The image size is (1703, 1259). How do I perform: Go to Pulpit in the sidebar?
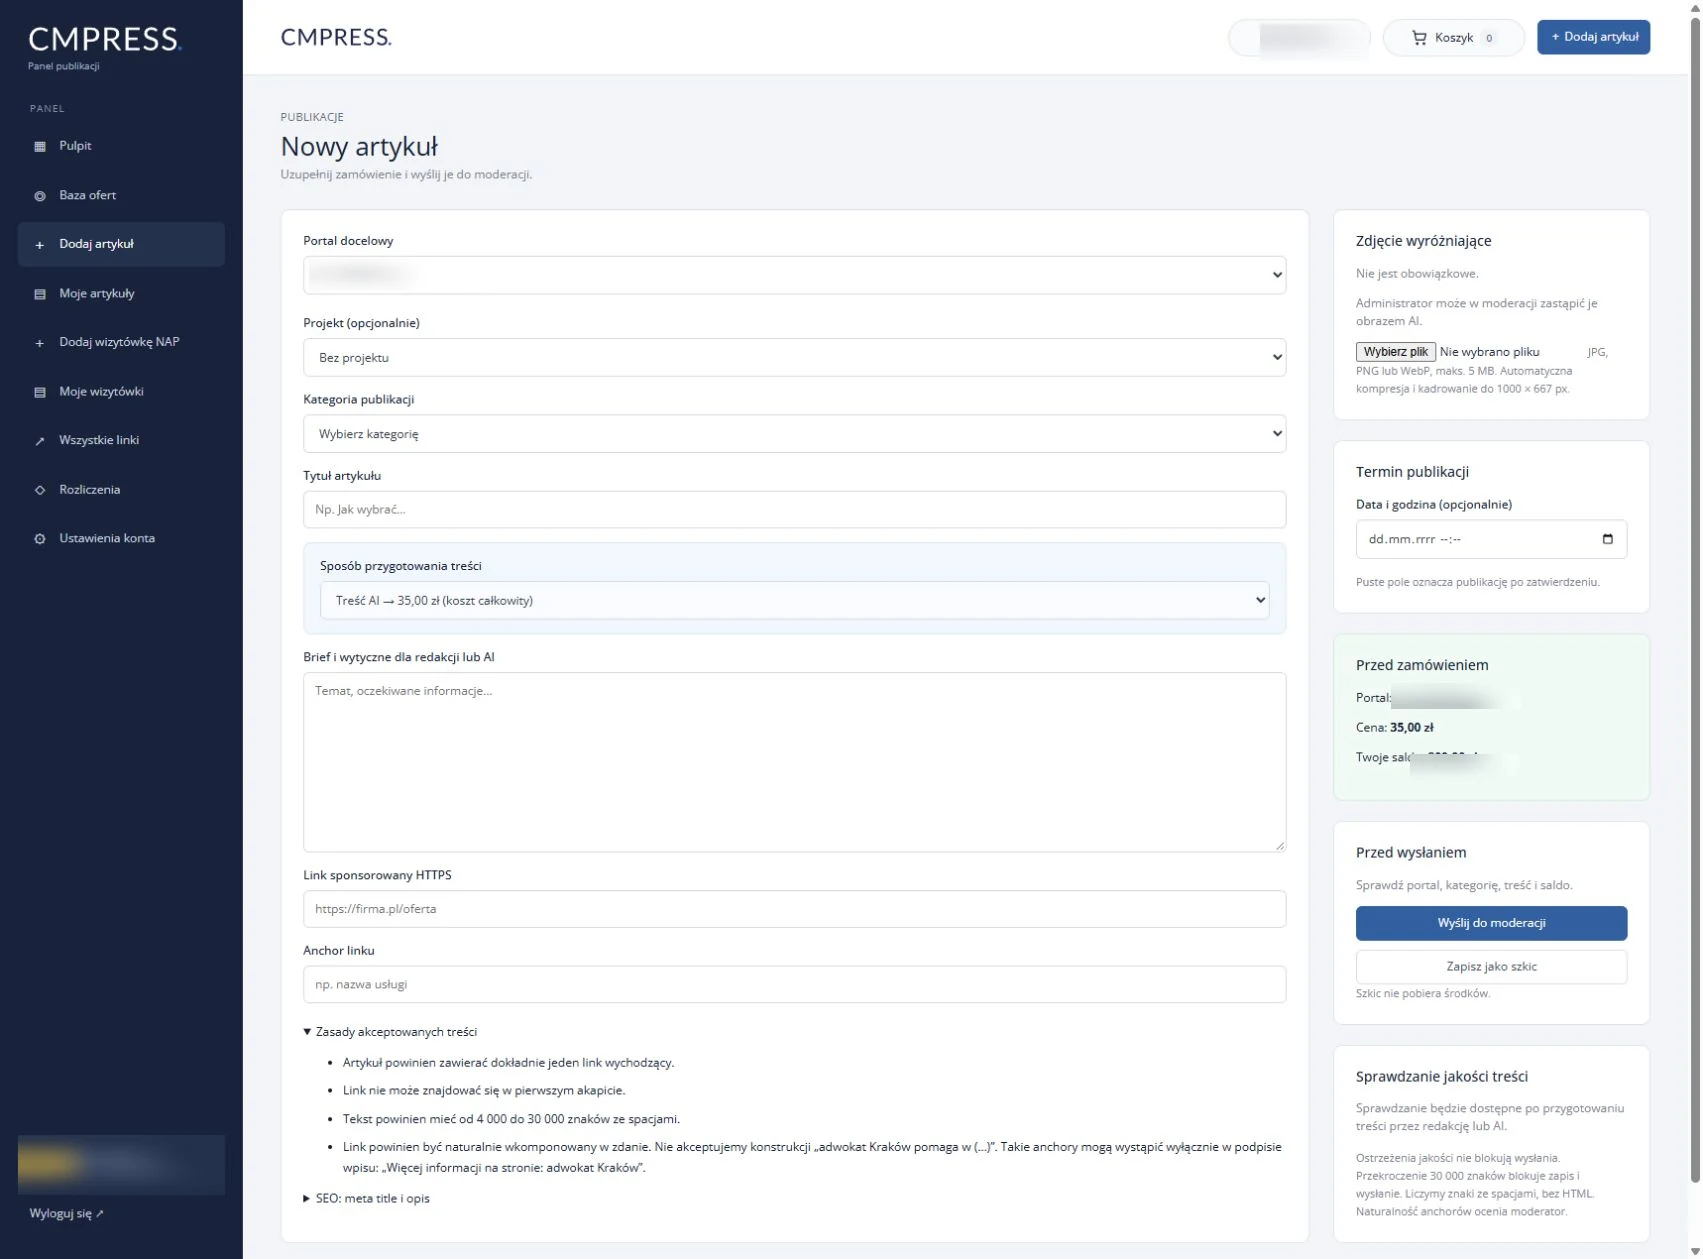click(x=121, y=146)
